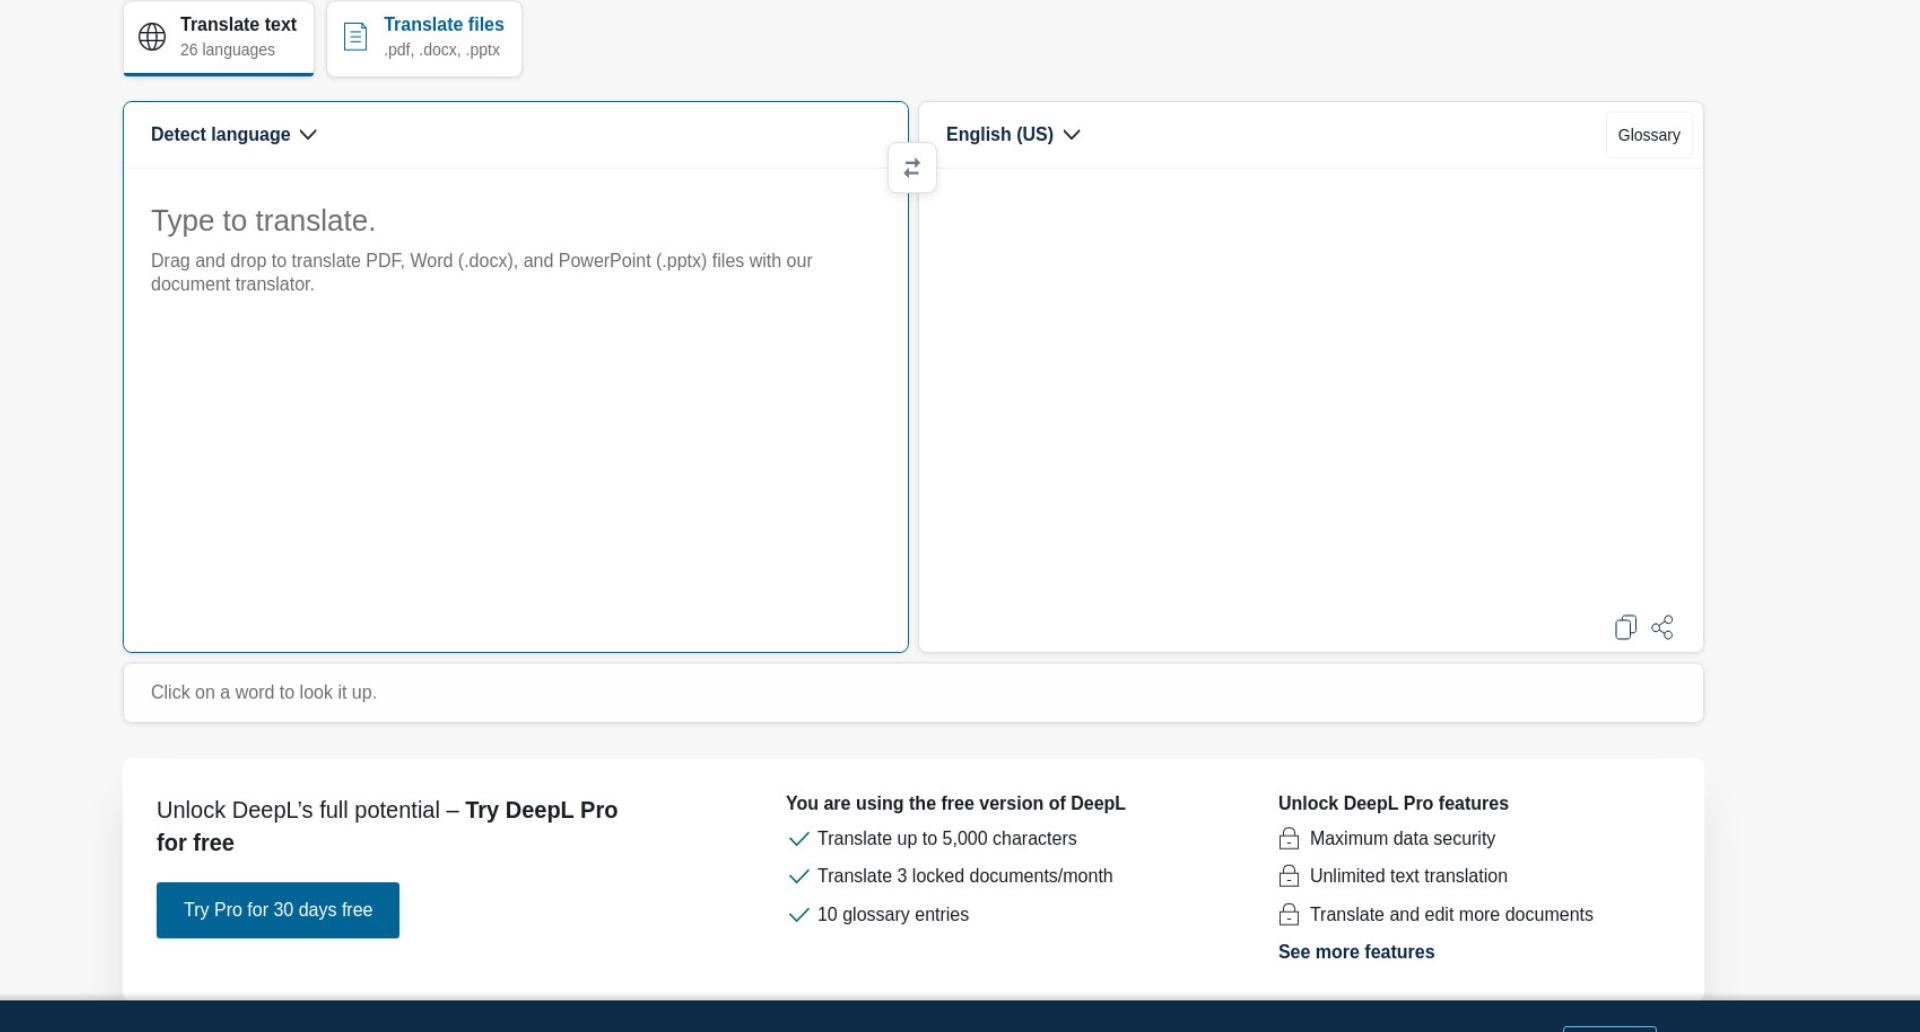Switch to the Translate text tab
The height and width of the screenshot is (1032, 1920).
point(218,38)
